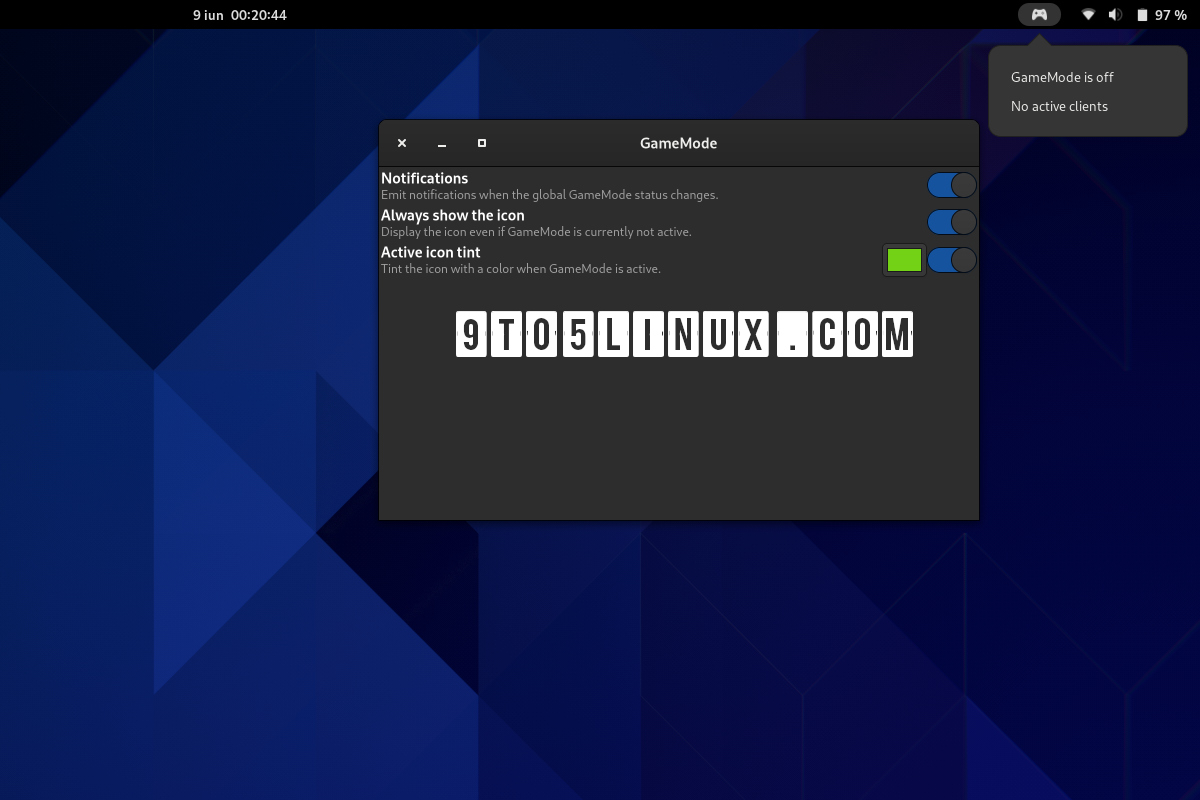Toggle the Notifications switch off
This screenshot has height=800, width=1200.
pos(951,185)
